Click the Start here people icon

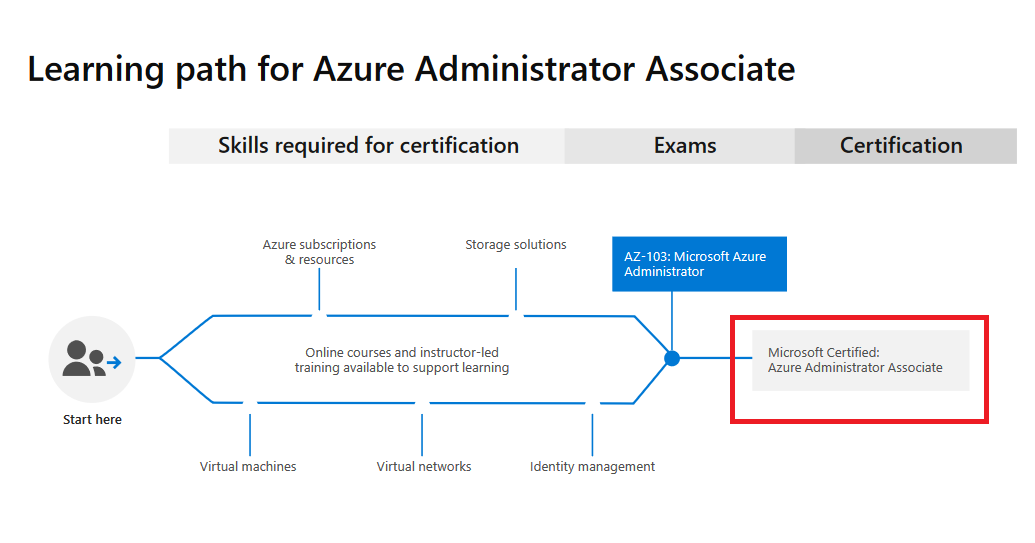(92, 359)
